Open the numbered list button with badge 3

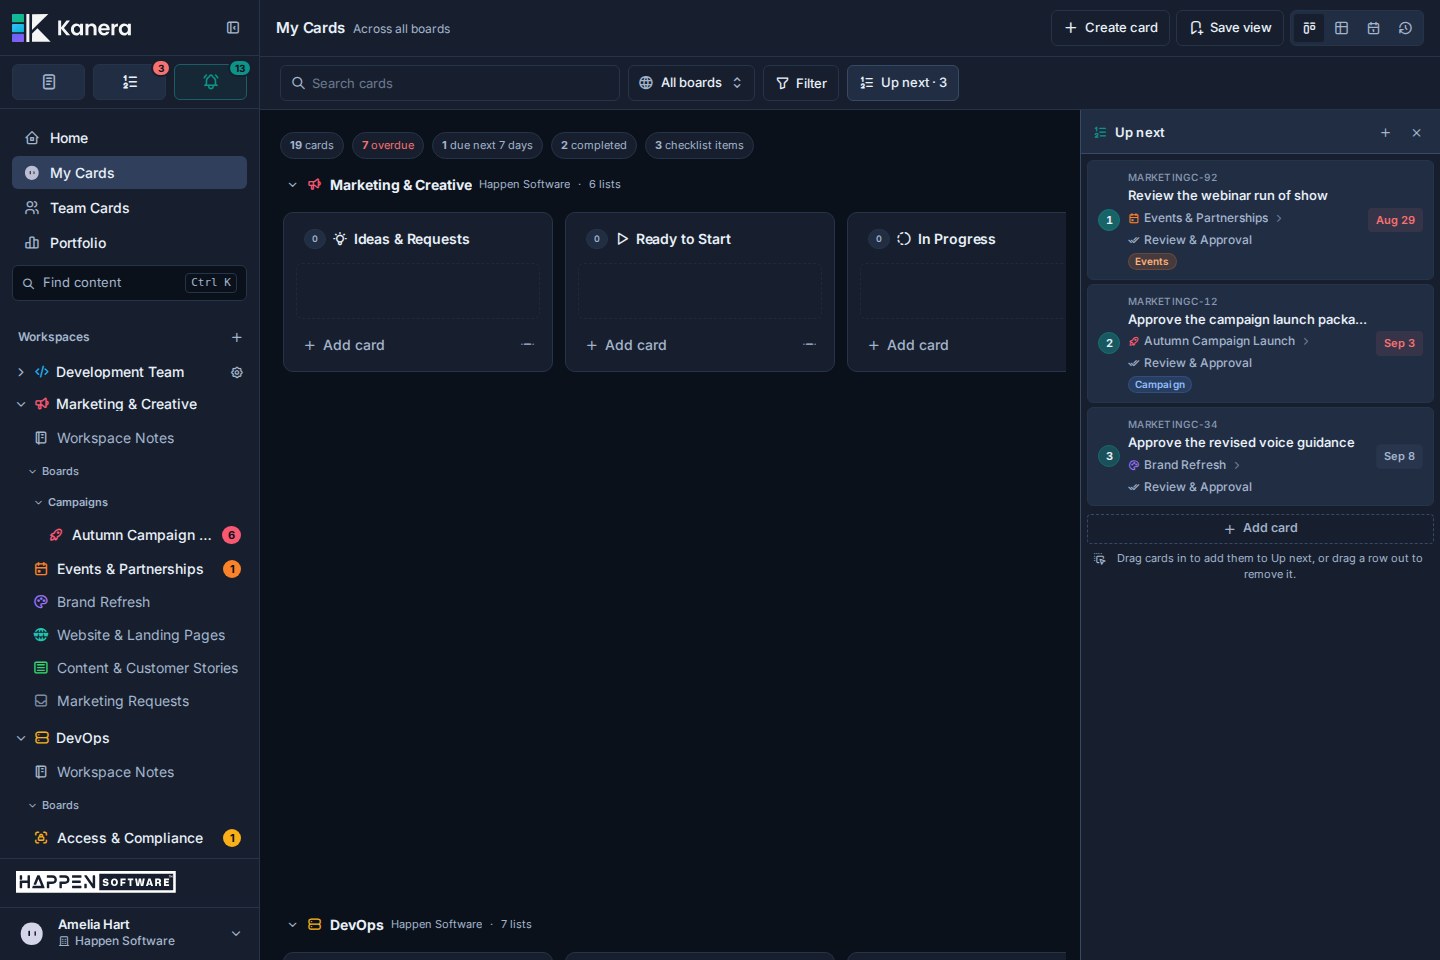[x=130, y=82]
